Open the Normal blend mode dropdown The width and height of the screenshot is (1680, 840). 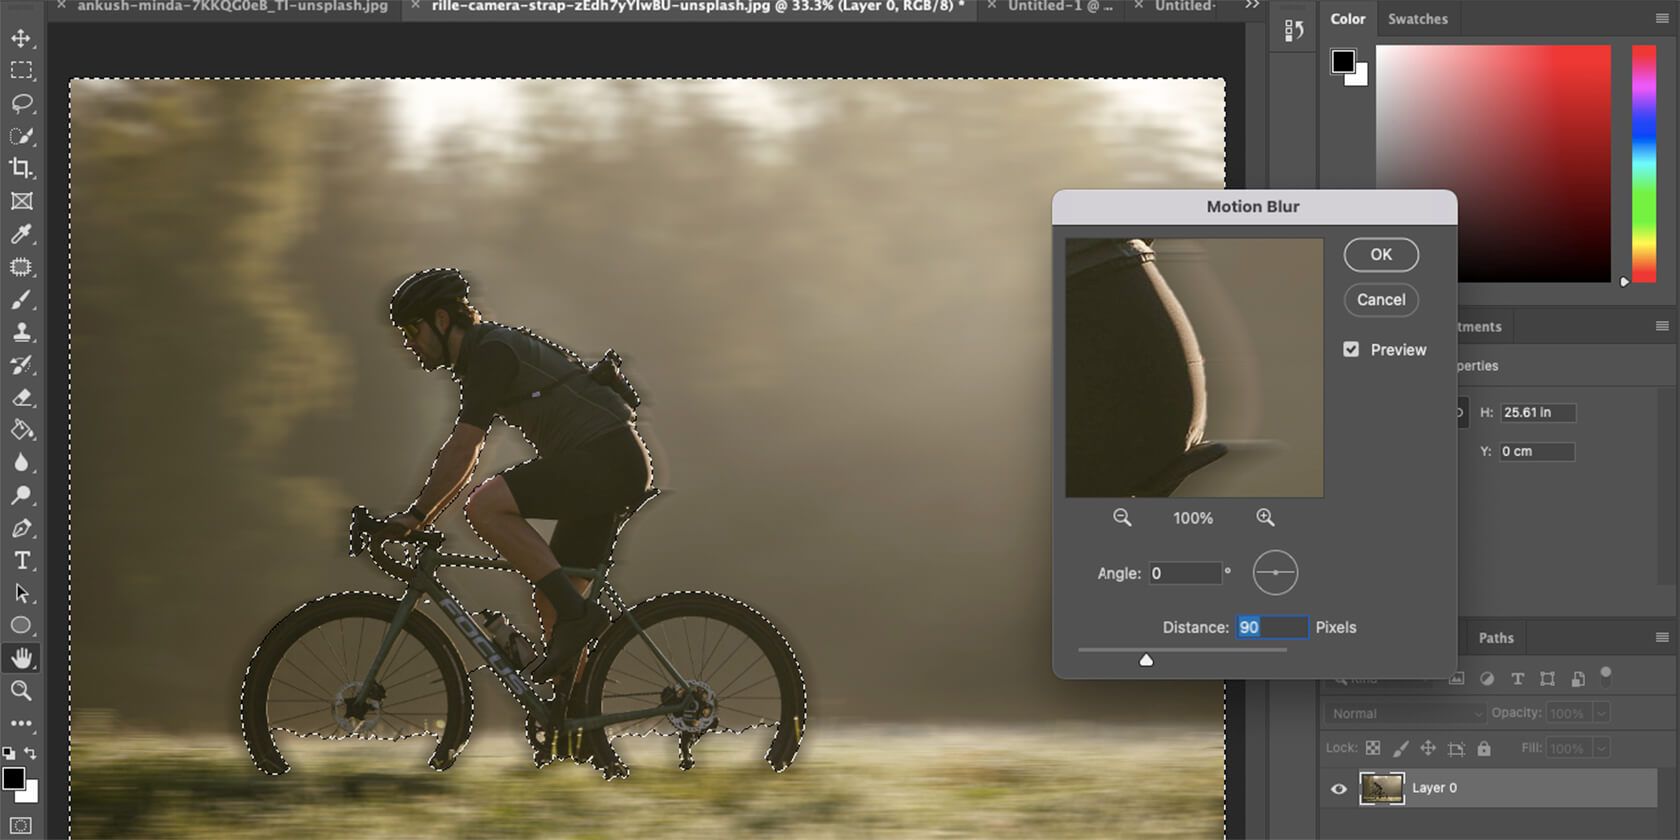tap(1406, 713)
